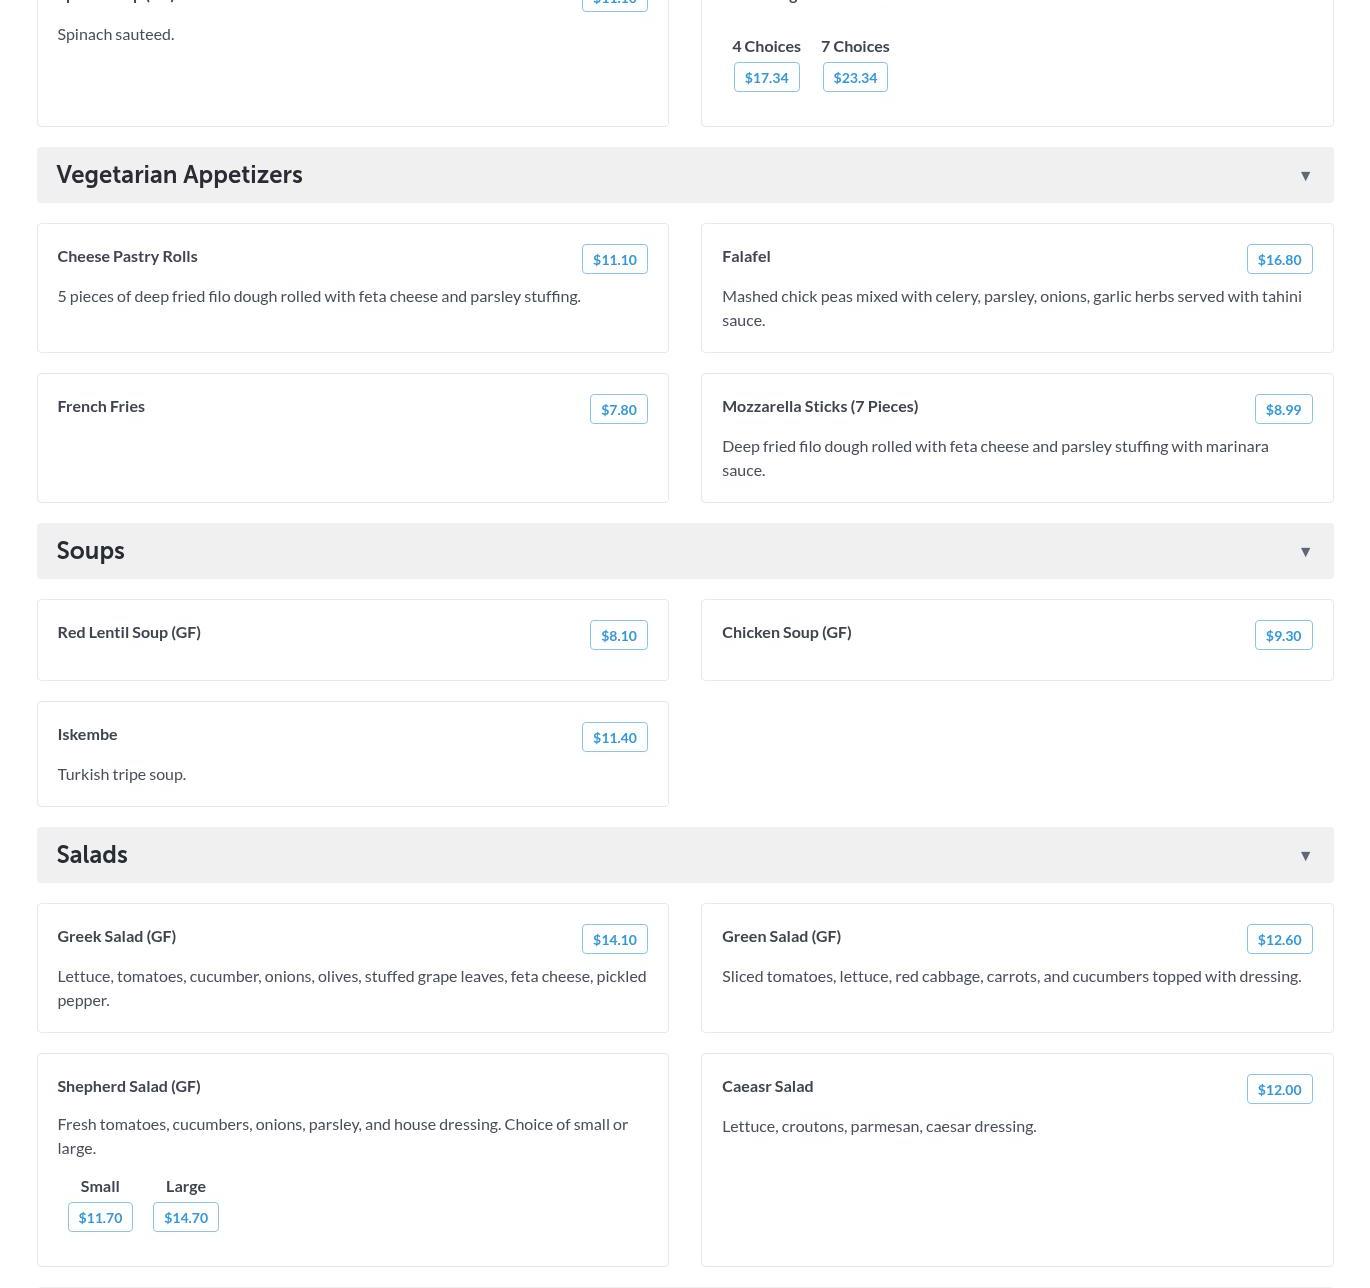Select the 7 Choices $23.34 option

pos(855,77)
